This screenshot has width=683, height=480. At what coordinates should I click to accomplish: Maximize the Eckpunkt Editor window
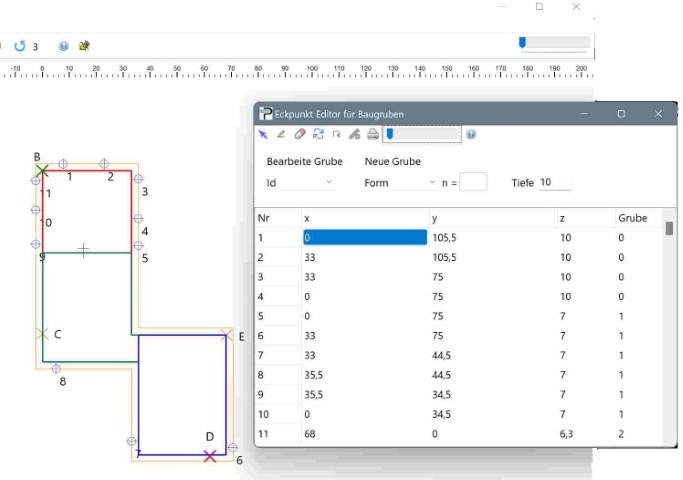[621, 114]
